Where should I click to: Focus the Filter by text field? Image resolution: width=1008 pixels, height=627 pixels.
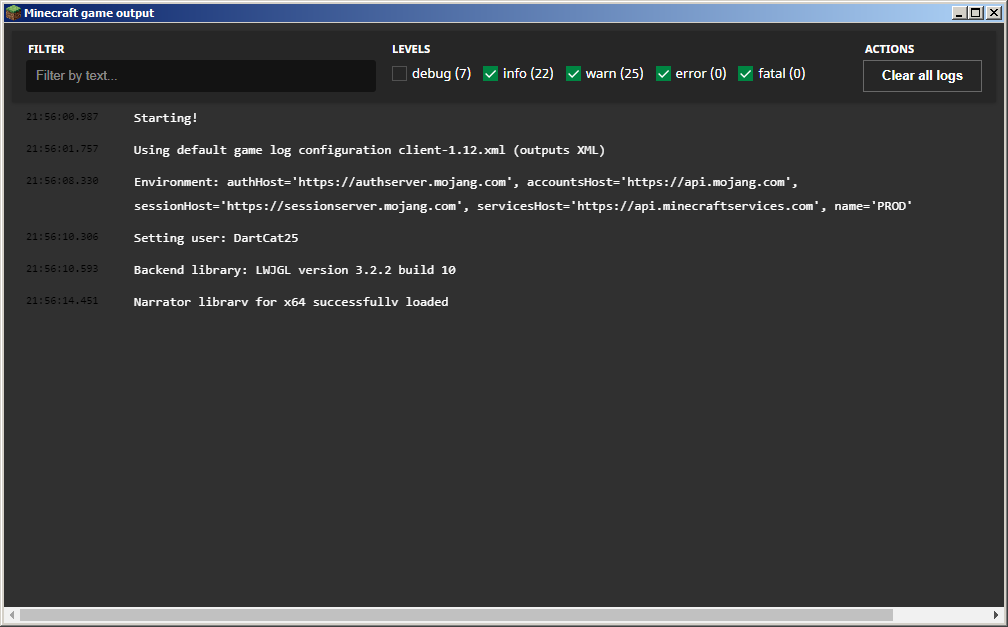[x=201, y=76]
